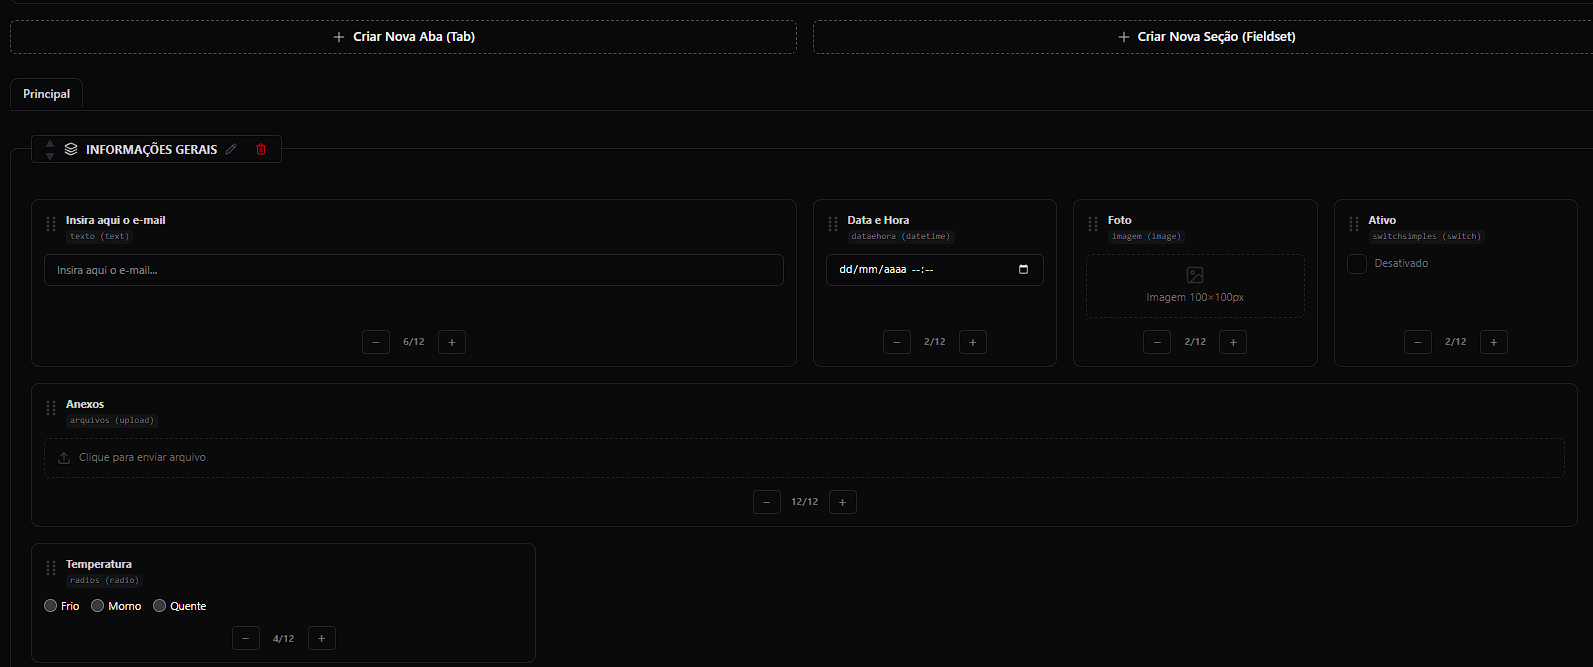Switch to the Principal tab
1593x667 pixels.
point(47,94)
